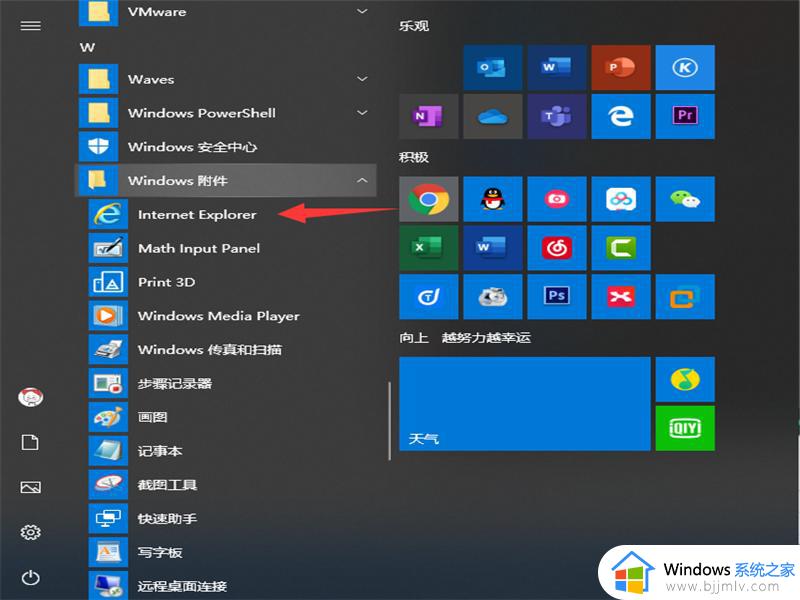The image size is (800, 600).
Task: Click the Power button
Action: click(x=31, y=578)
